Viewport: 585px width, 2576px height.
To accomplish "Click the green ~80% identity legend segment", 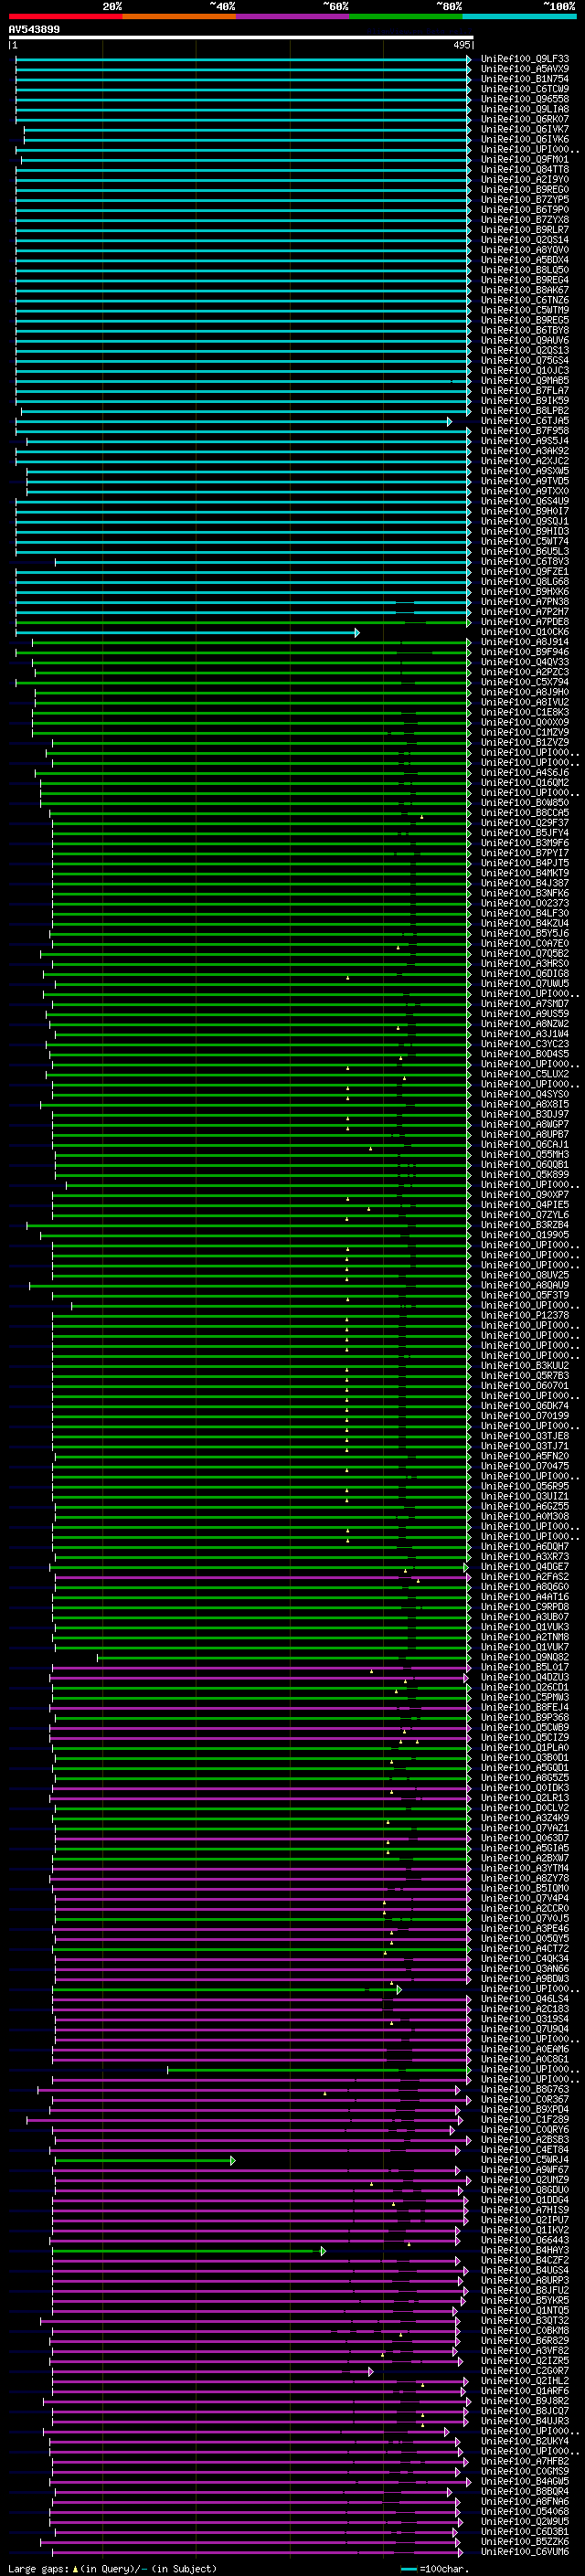I will click(406, 16).
